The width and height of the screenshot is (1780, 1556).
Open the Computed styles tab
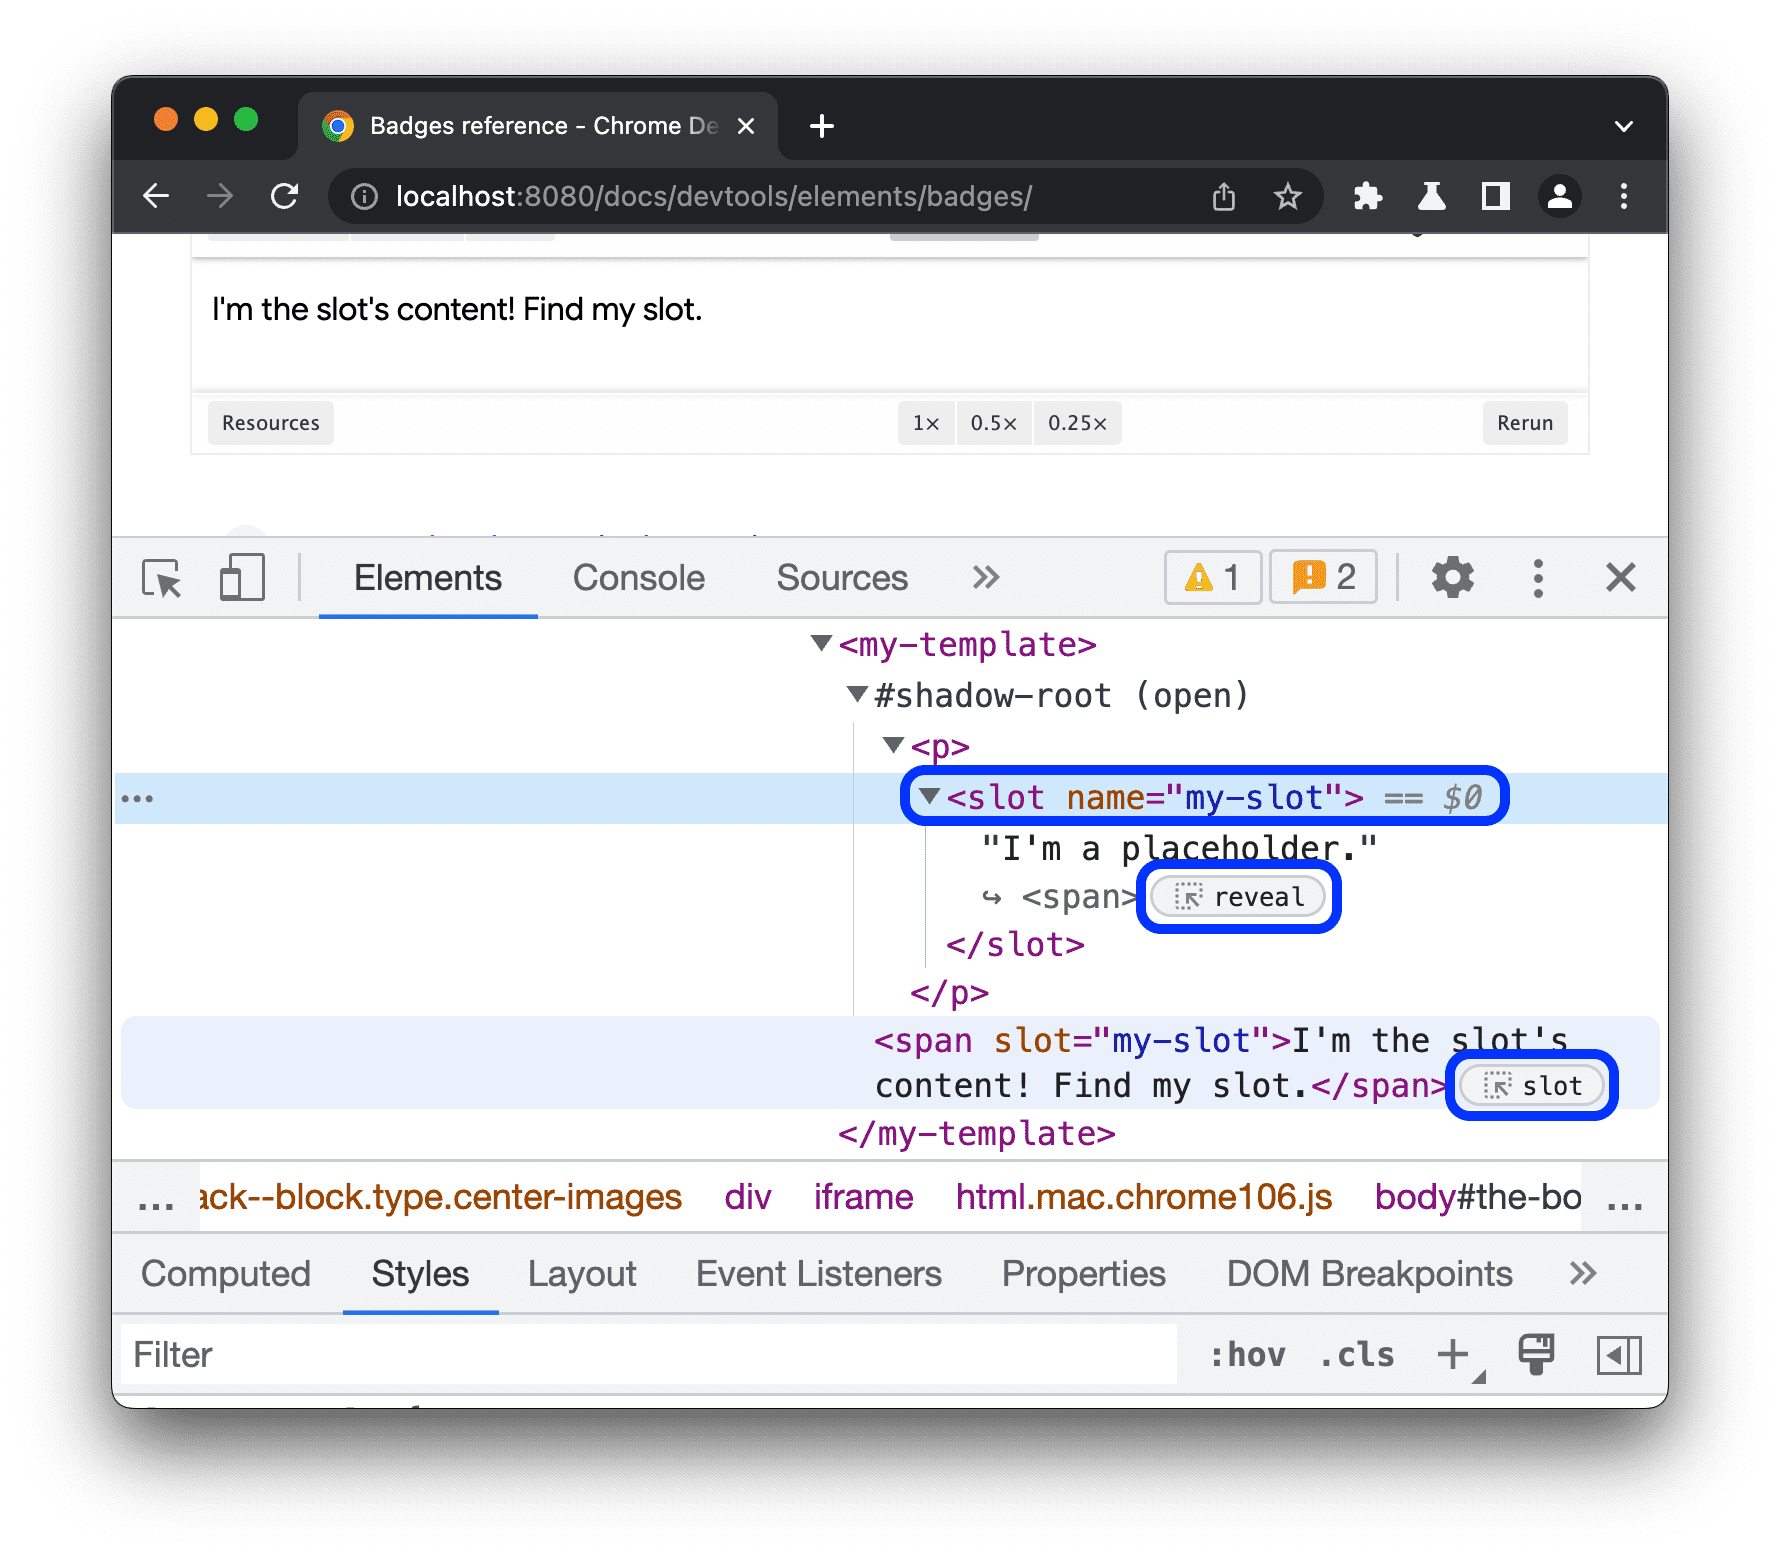[226, 1274]
